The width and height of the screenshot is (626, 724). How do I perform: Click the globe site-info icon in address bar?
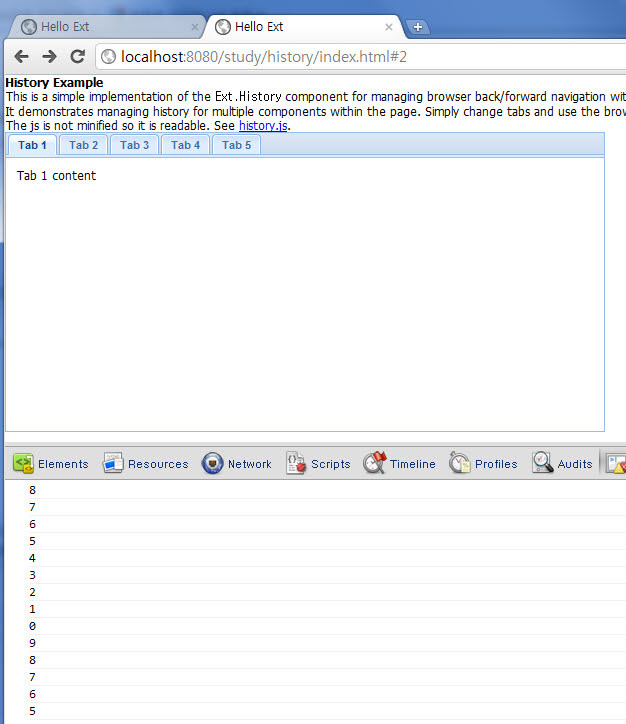pos(108,57)
